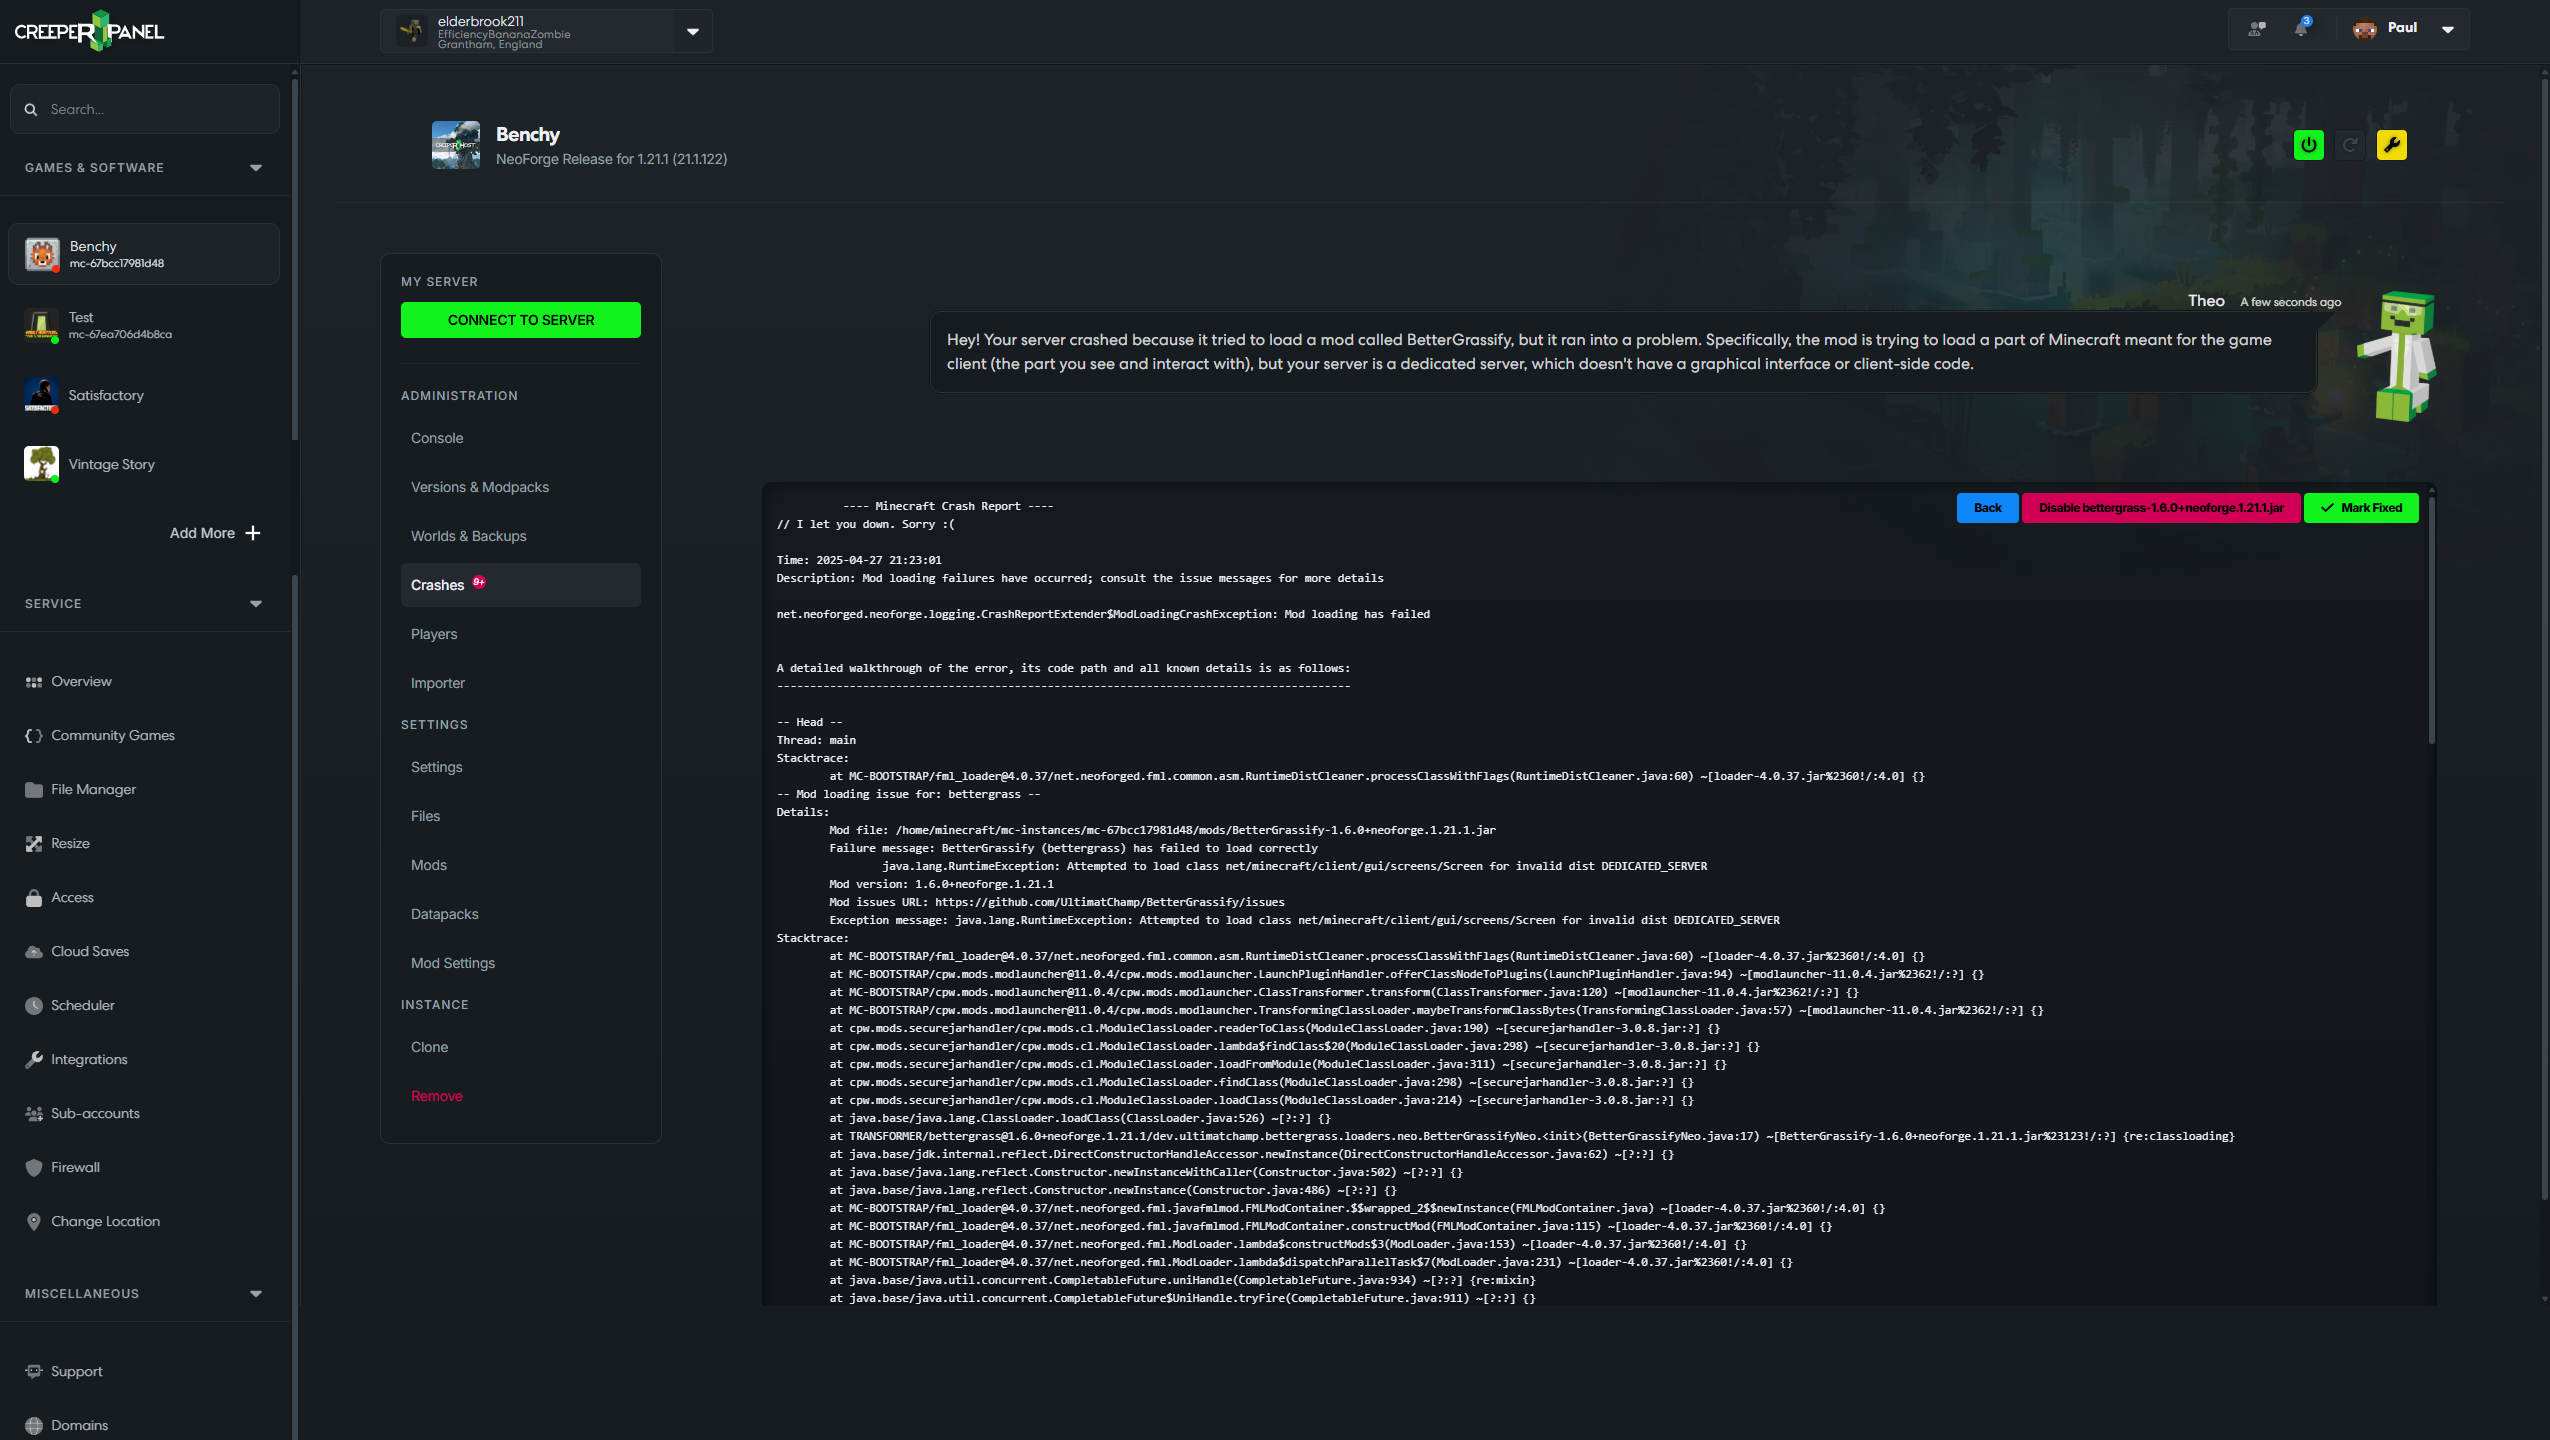Click the friends icon in top bar
Image resolution: width=2550 pixels, height=1440 pixels.
point(2257,29)
